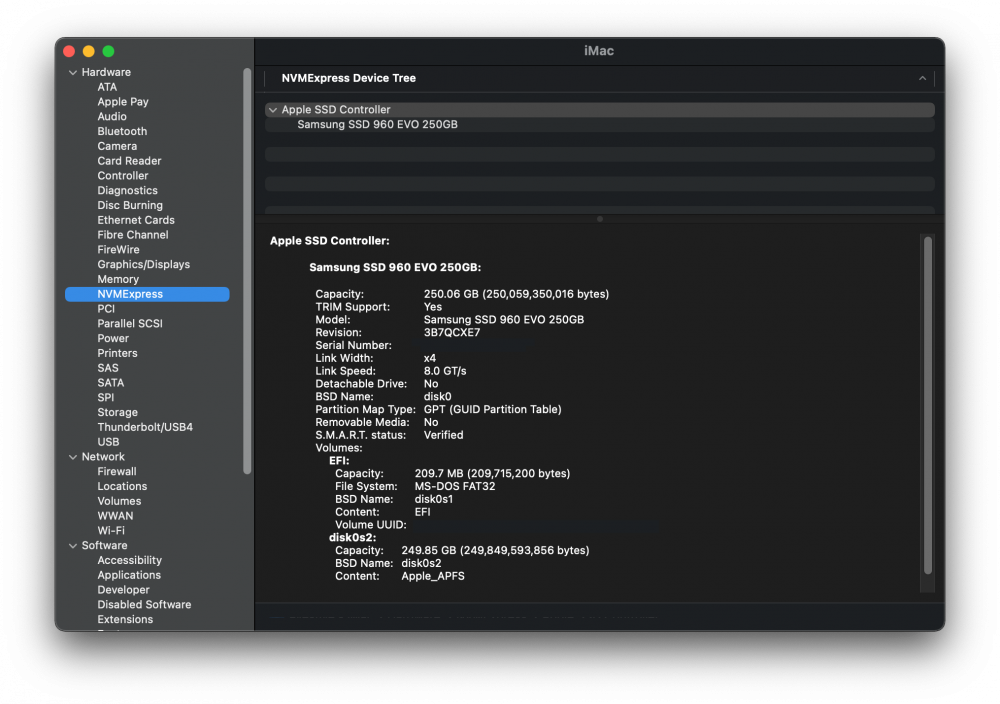
Task: Click the Capacity value 250.06 GB
Action: point(516,294)
